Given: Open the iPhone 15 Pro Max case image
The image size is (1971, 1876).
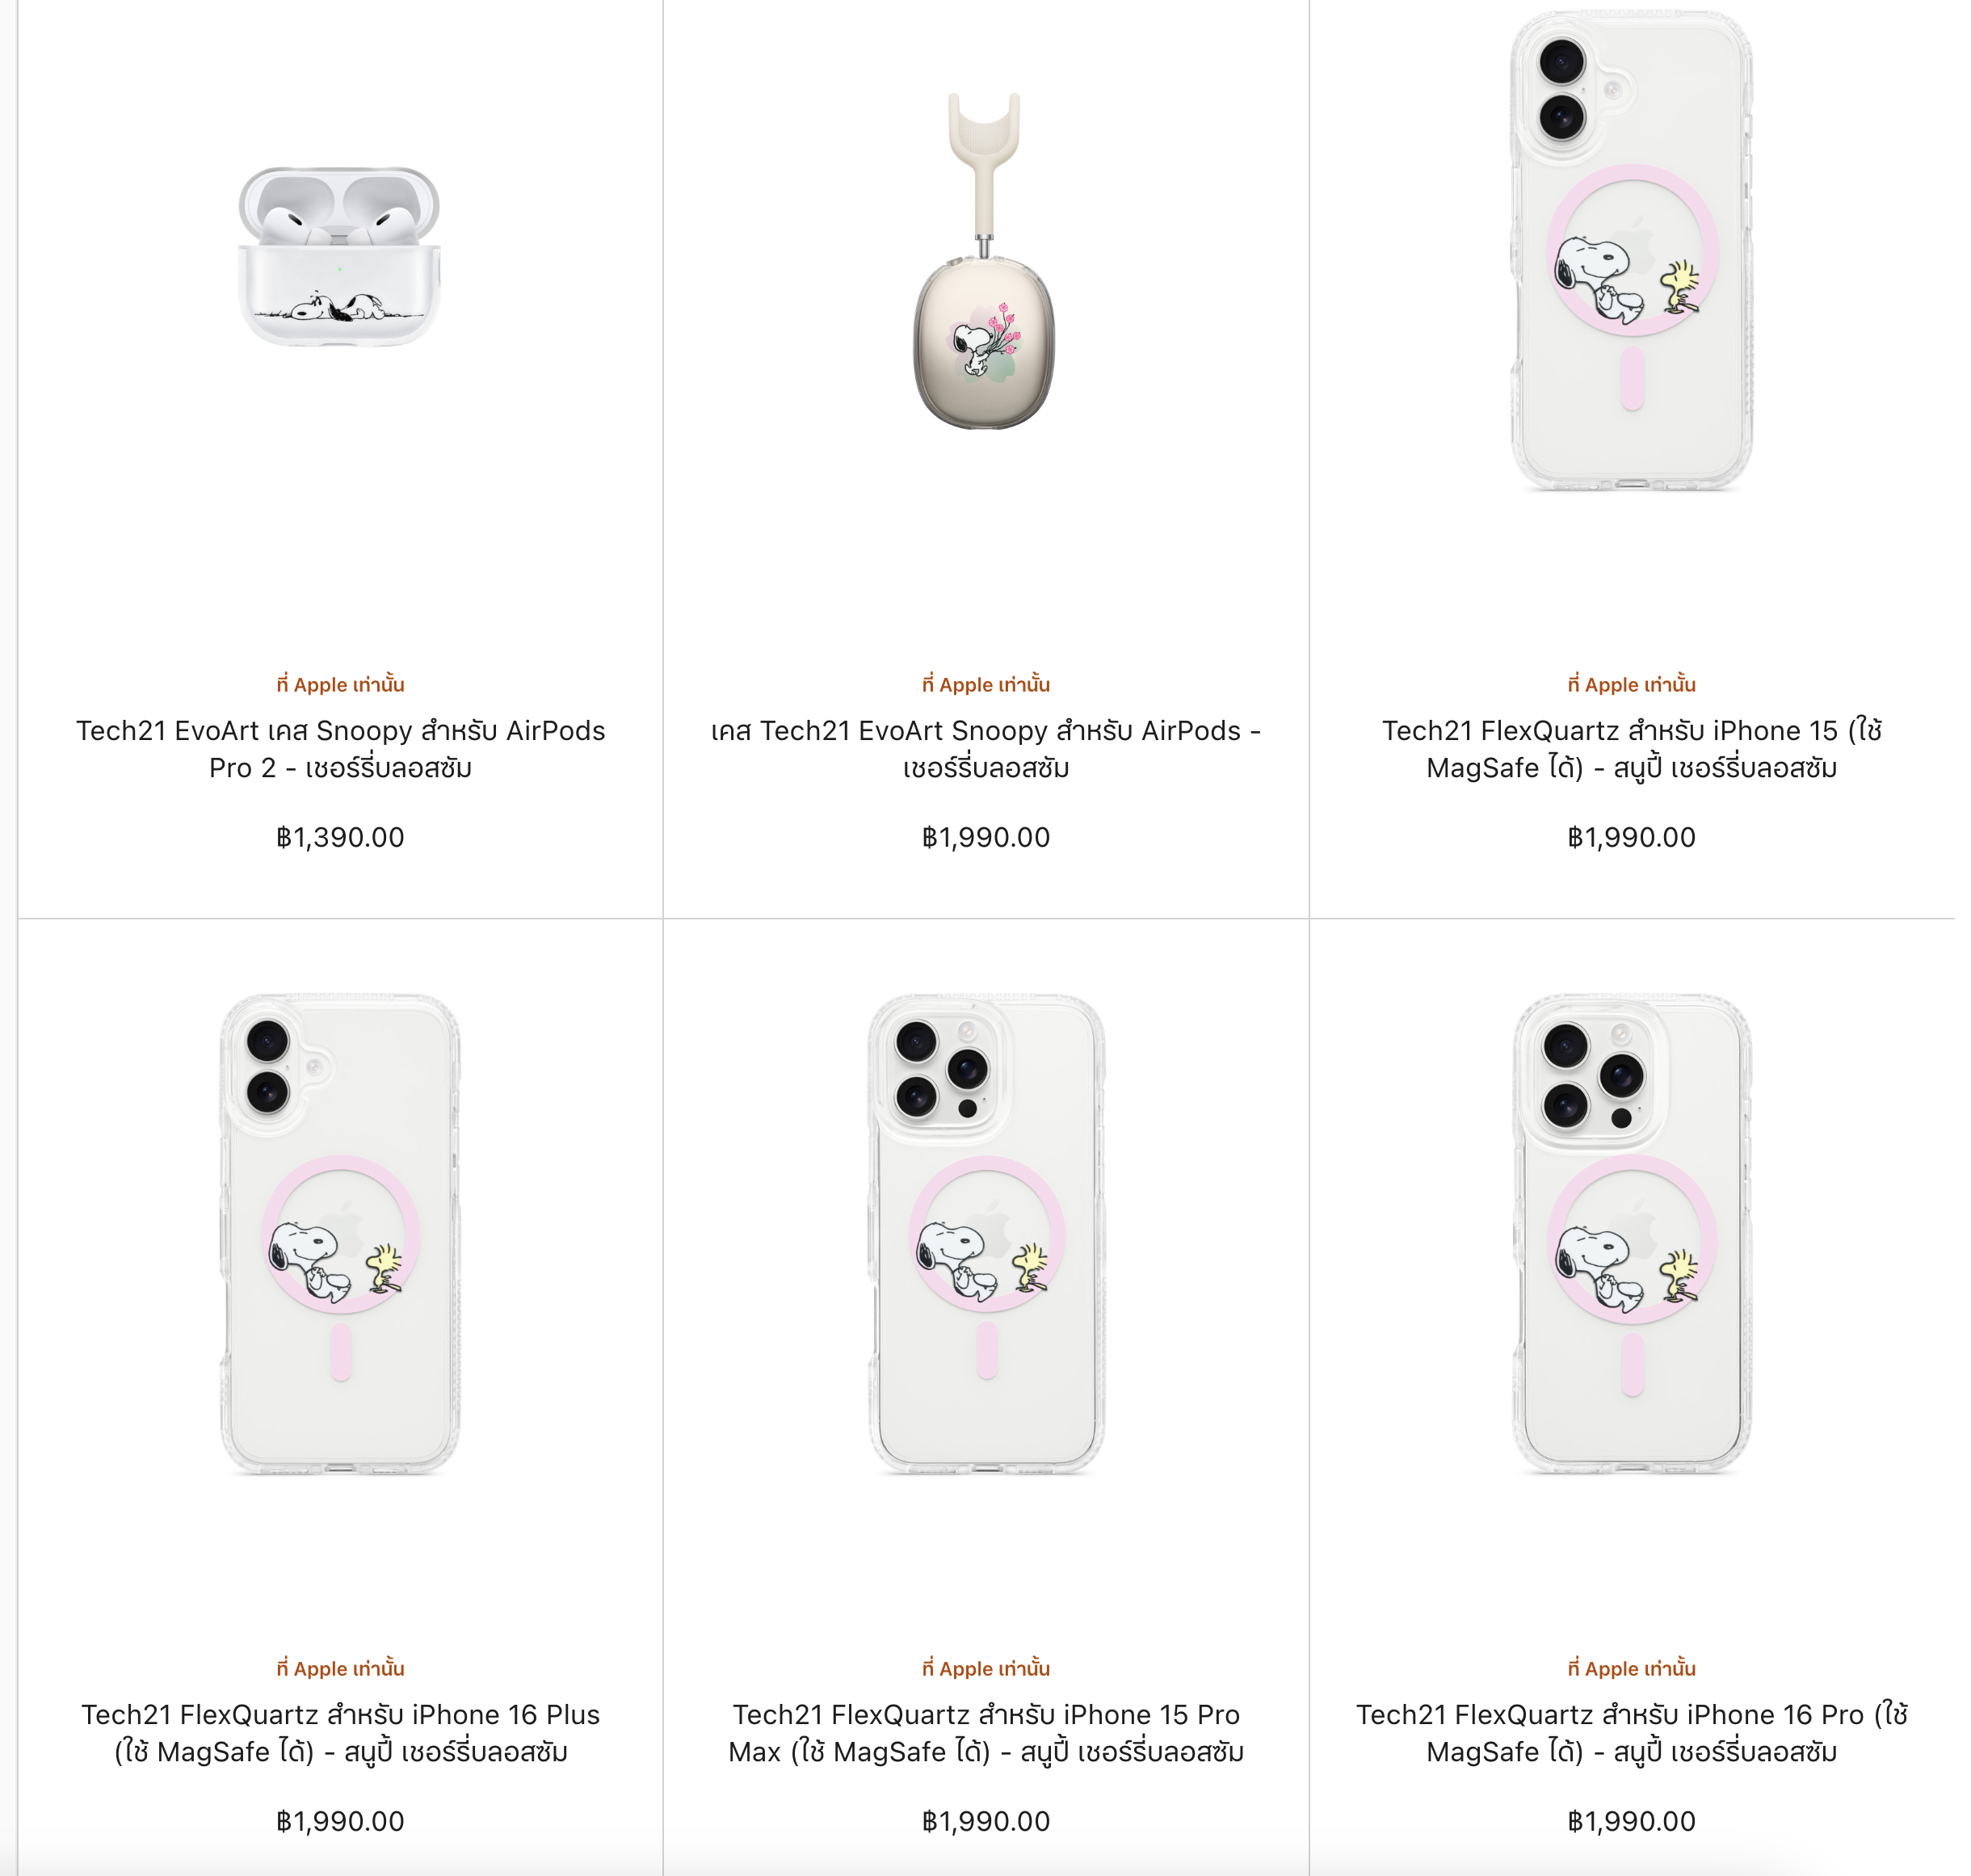Looking at the screenshot, I should [x=986, y=1234].
